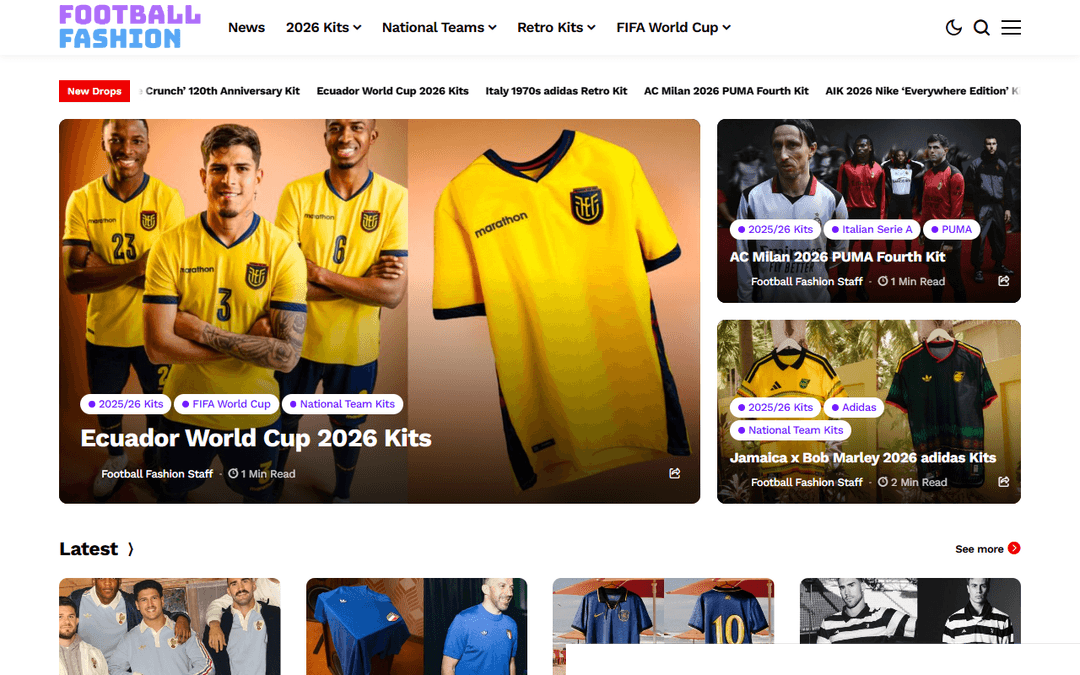Open Italy 1970s adidas Retro Kit ticker link
Screen dimensions: 1080x675
click(557, 91)
